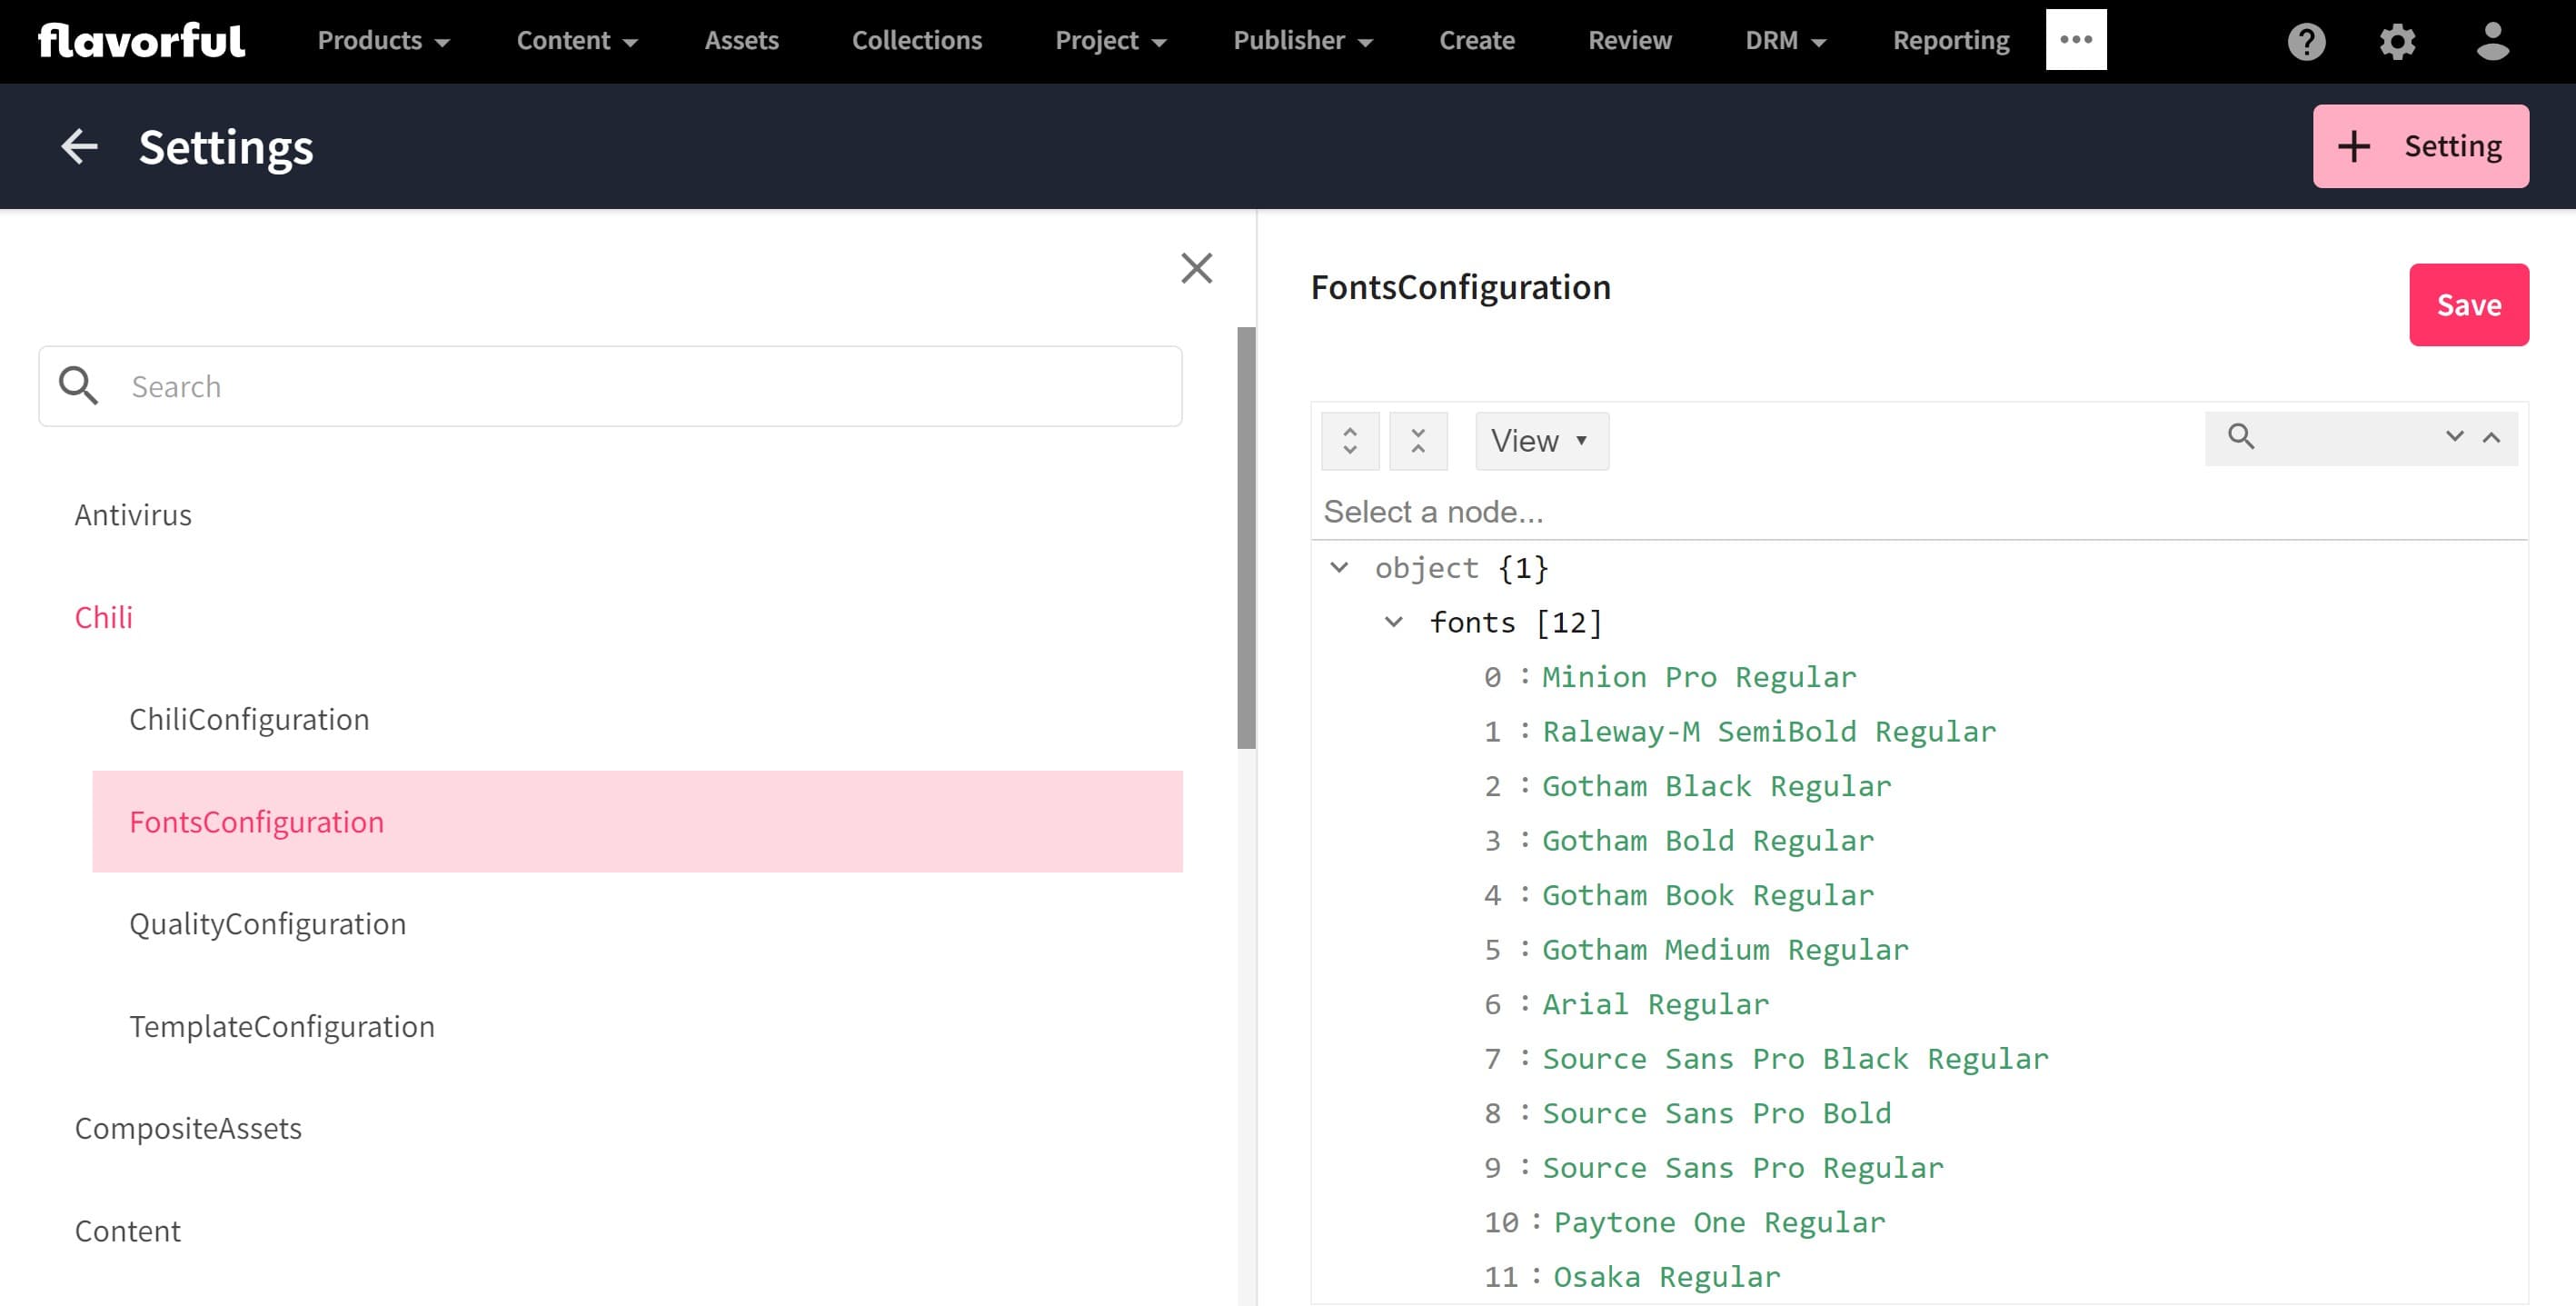
Task: Click the gear settings icon in header
Action: click(2398, 42)
